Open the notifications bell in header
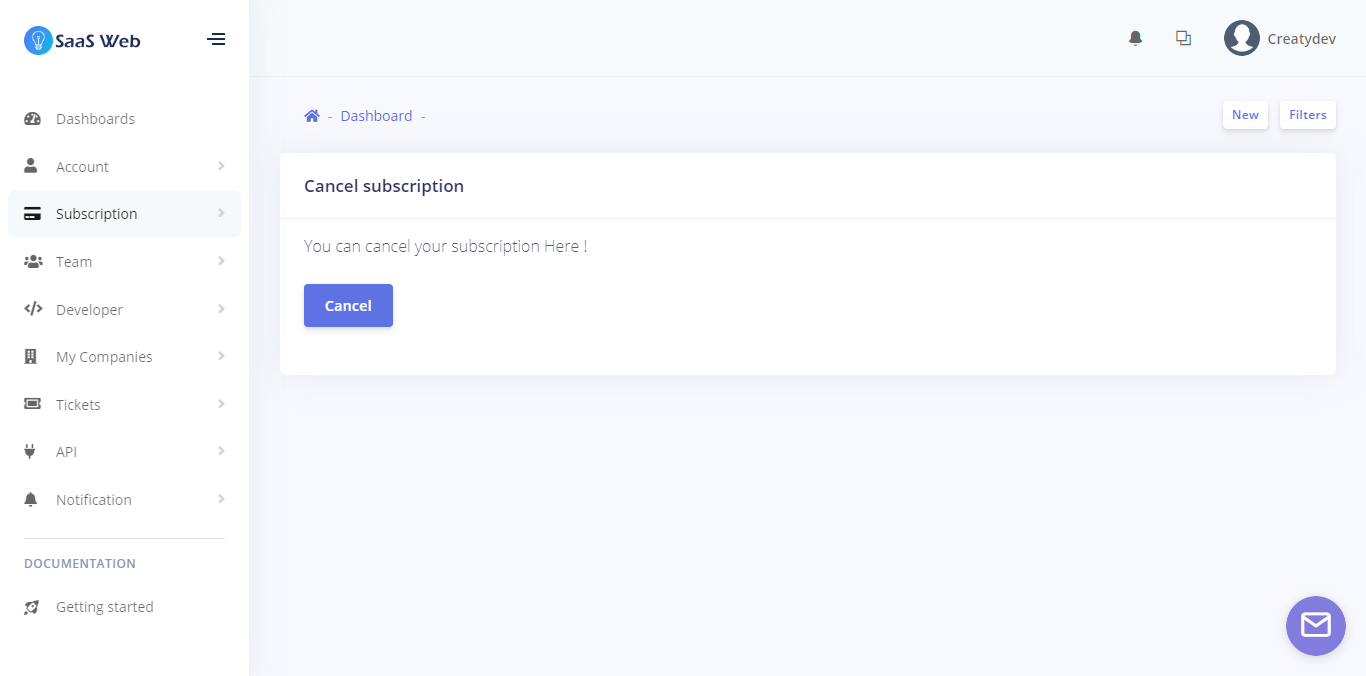The width and height of the screenshot is (1366, 676). click(1135, 38)
